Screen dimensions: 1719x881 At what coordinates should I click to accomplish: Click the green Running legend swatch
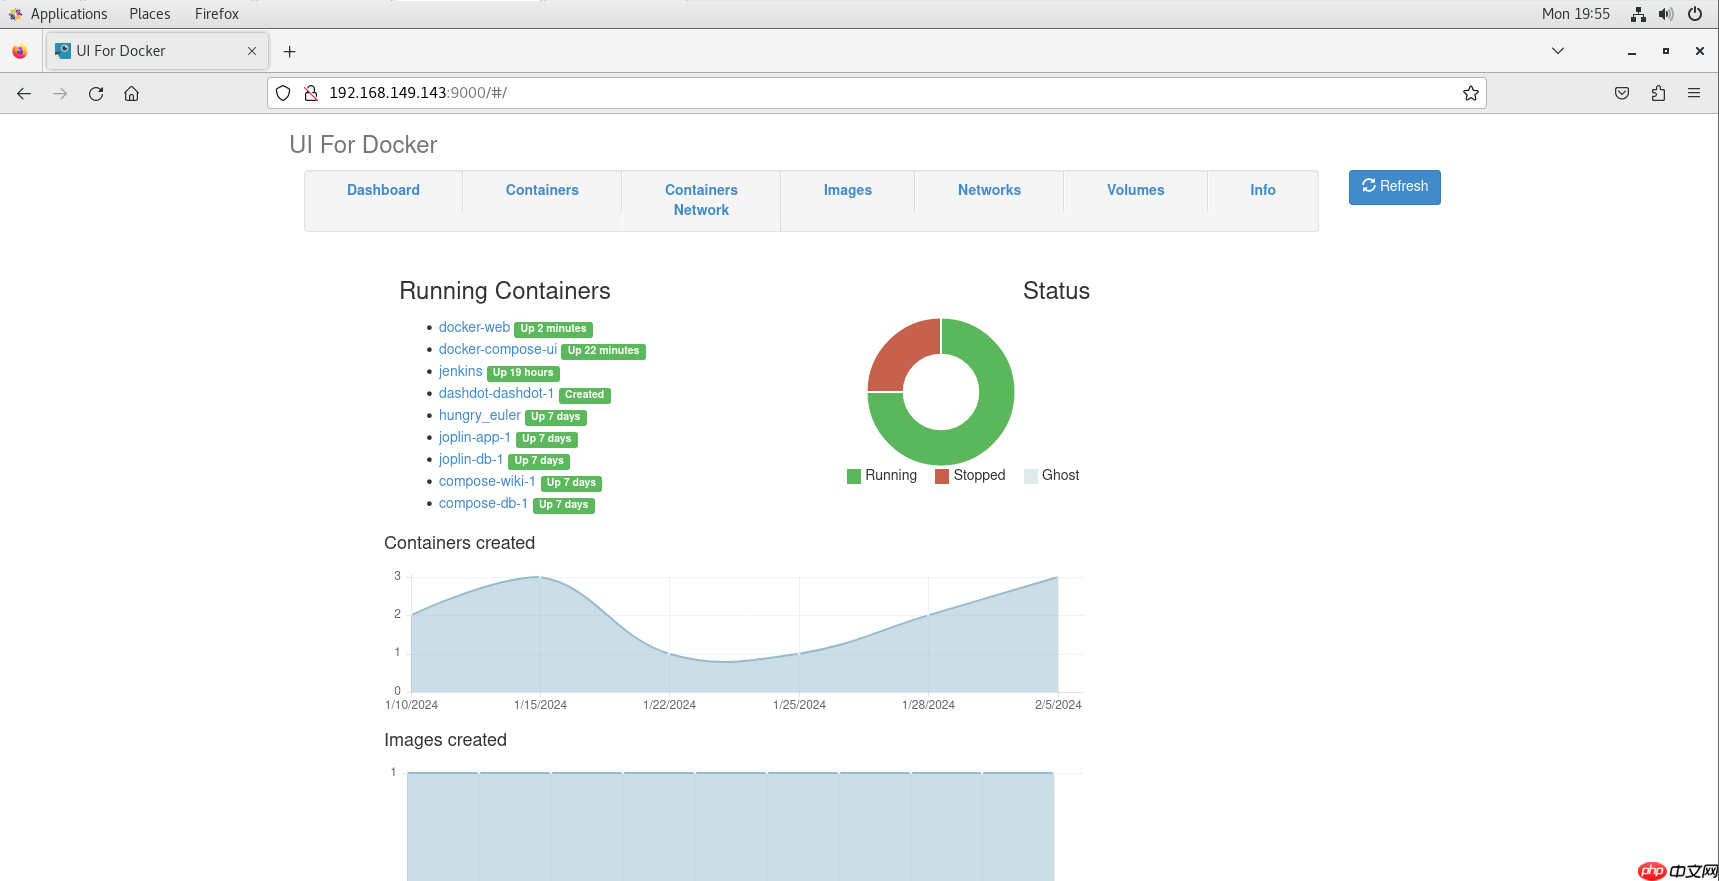pyautogui.click(x=854, y=476)
